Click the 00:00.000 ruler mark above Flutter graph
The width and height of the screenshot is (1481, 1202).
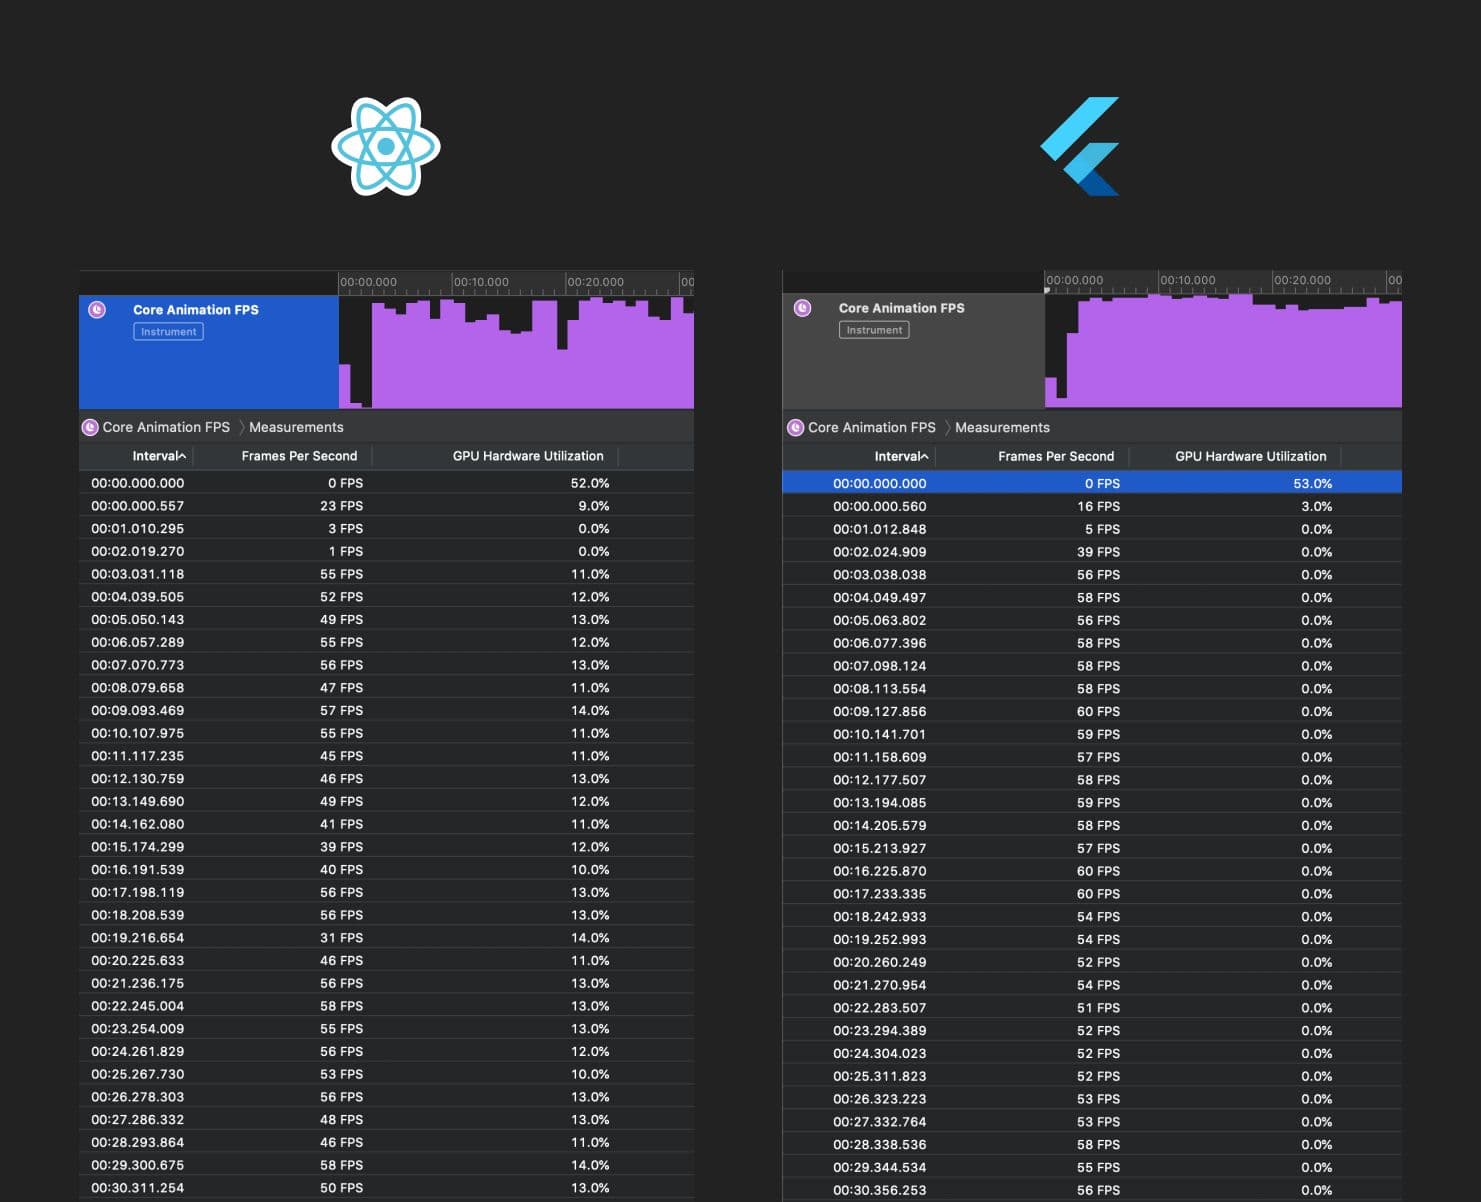point(1074,280)
